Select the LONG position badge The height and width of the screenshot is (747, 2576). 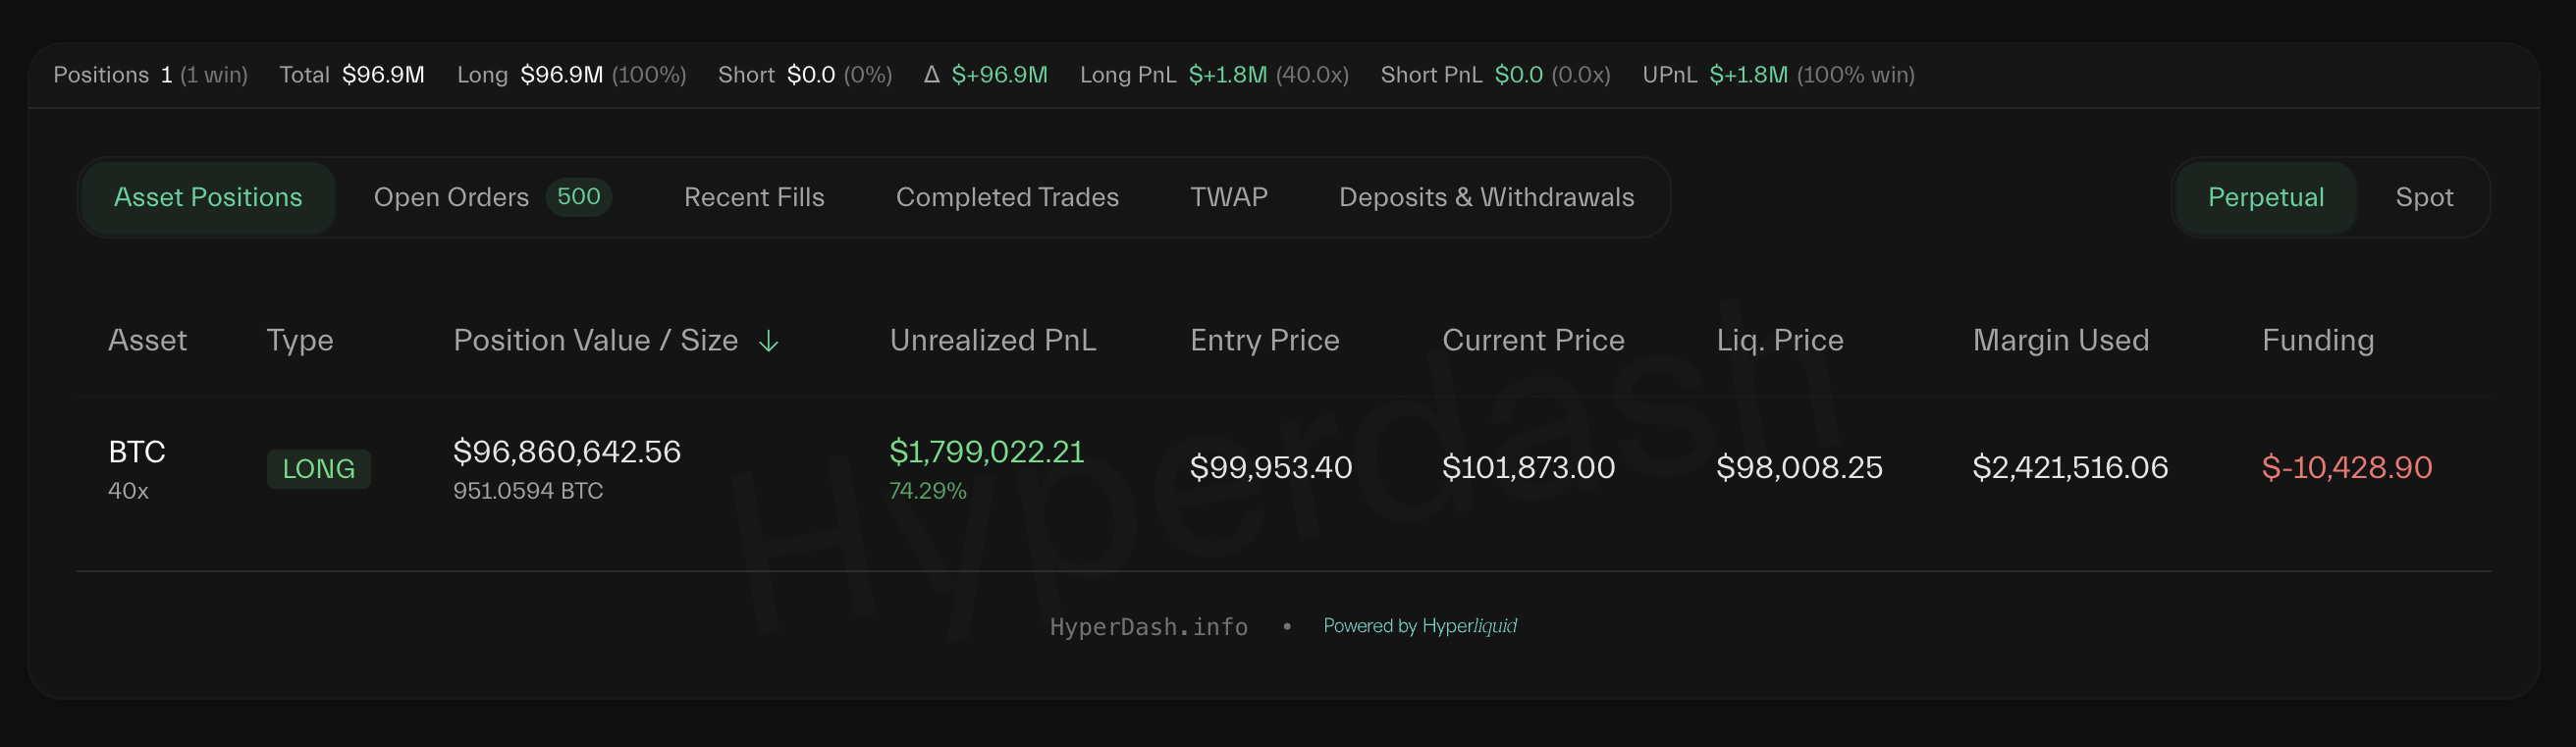click(318, 468)
